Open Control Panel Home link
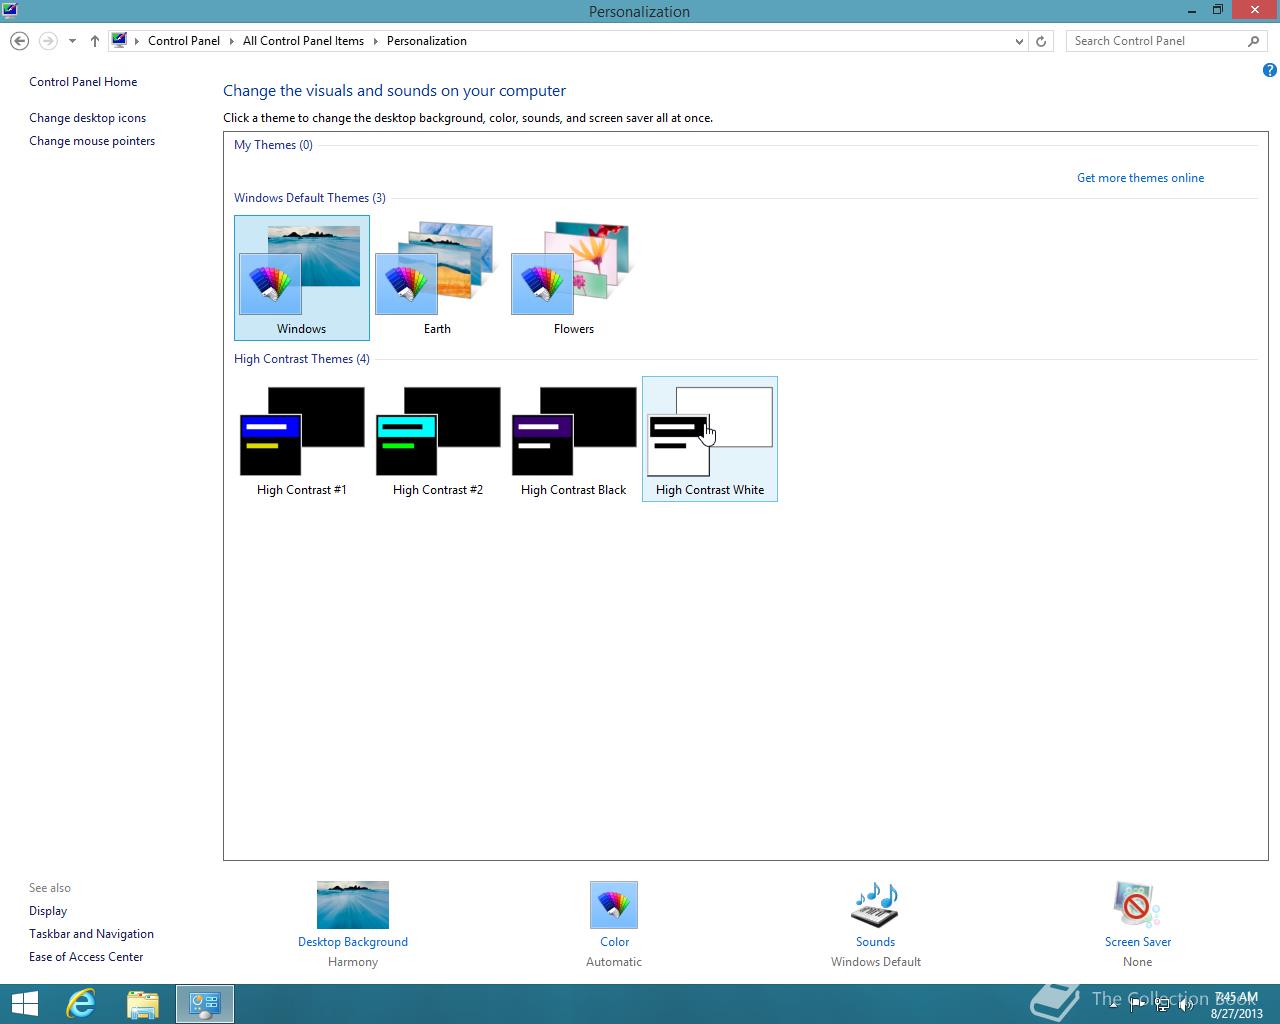 (x=83, y=82)
